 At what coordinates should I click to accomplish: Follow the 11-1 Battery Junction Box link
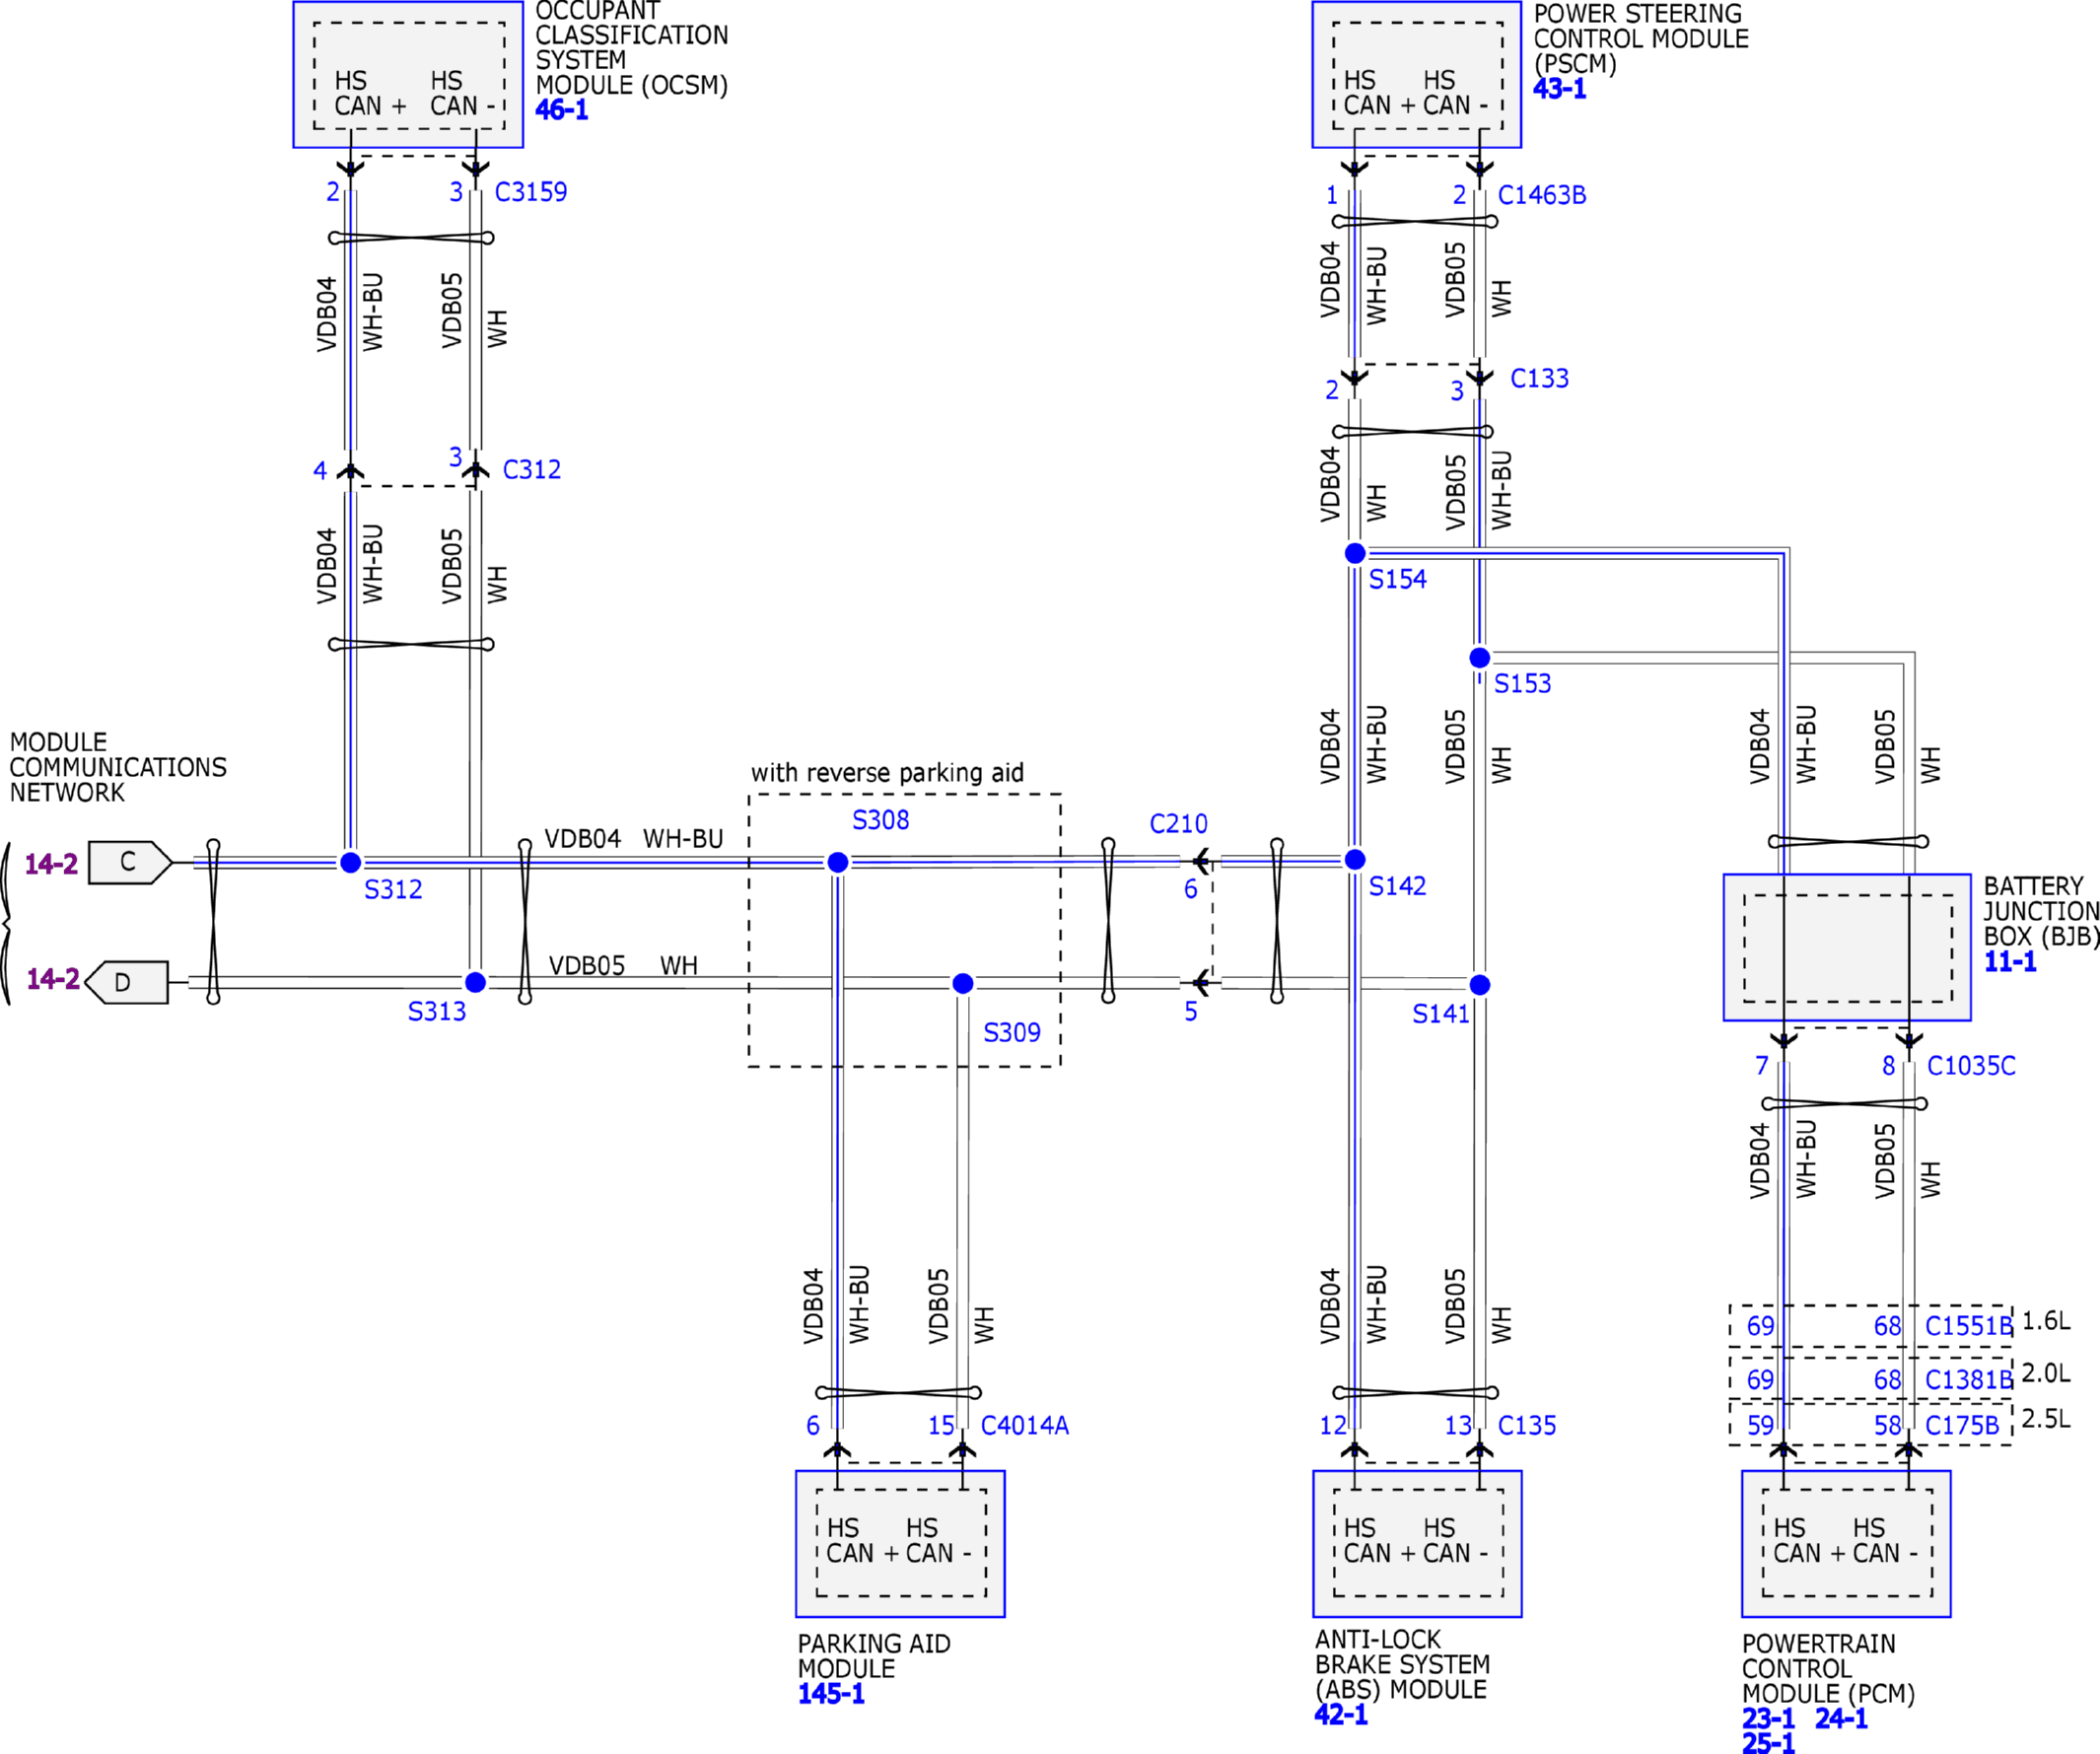pos(2009,962)
